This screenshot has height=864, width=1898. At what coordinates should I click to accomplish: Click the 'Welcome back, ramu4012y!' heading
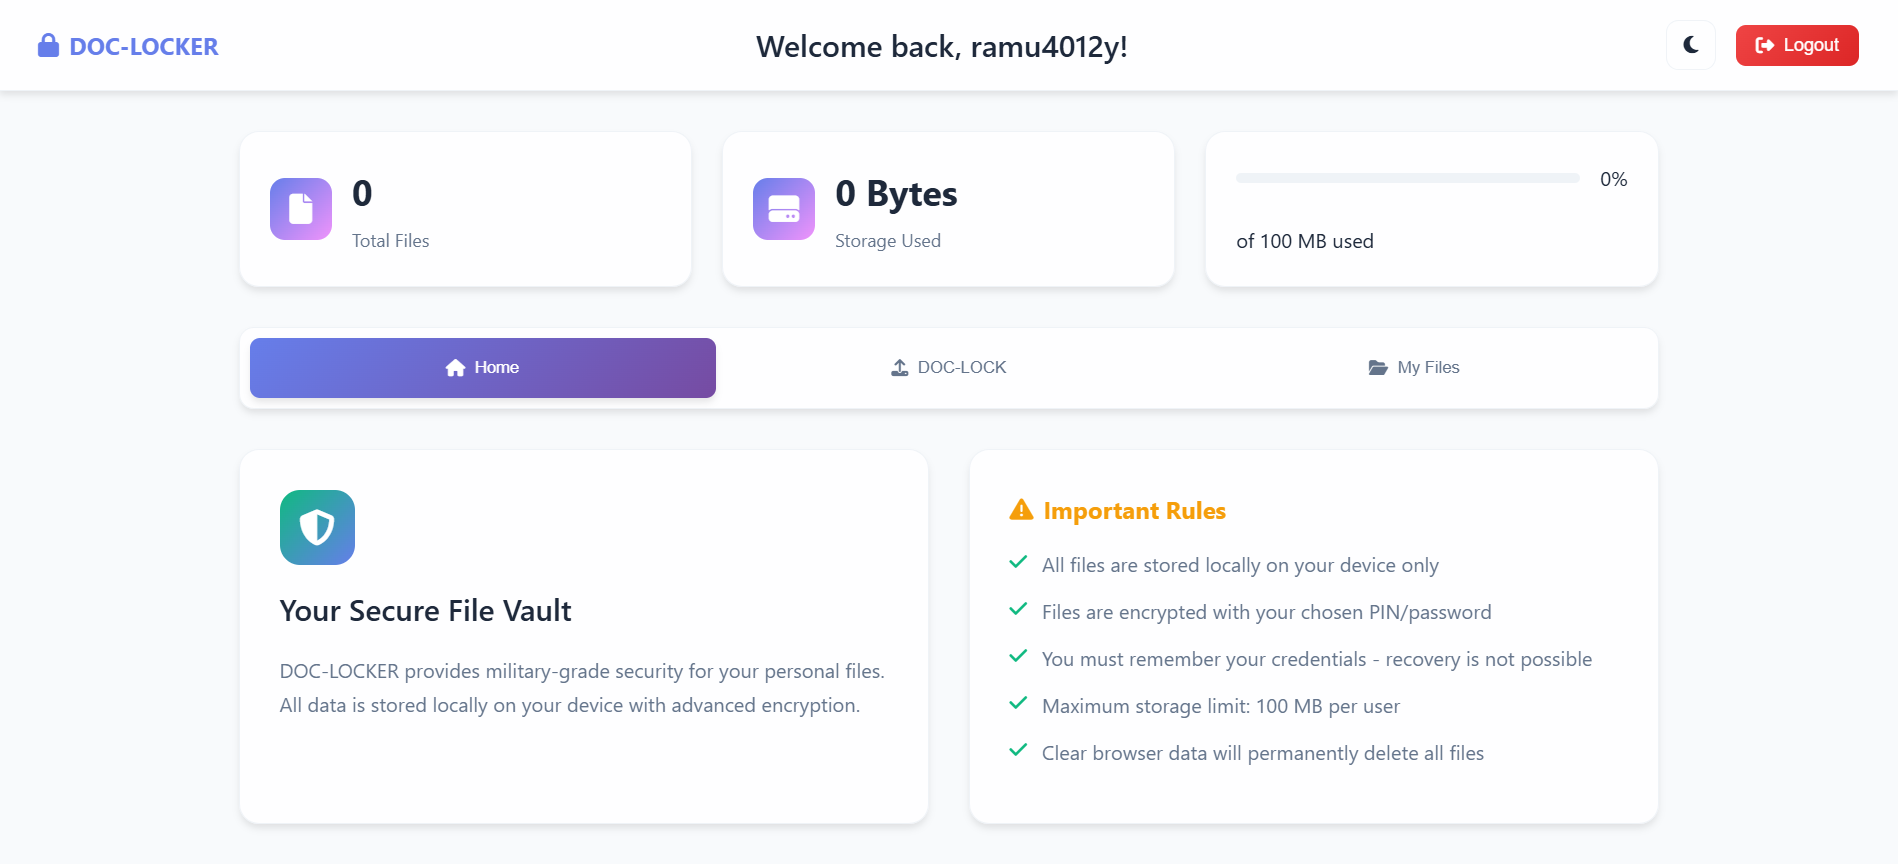point(941,47)
